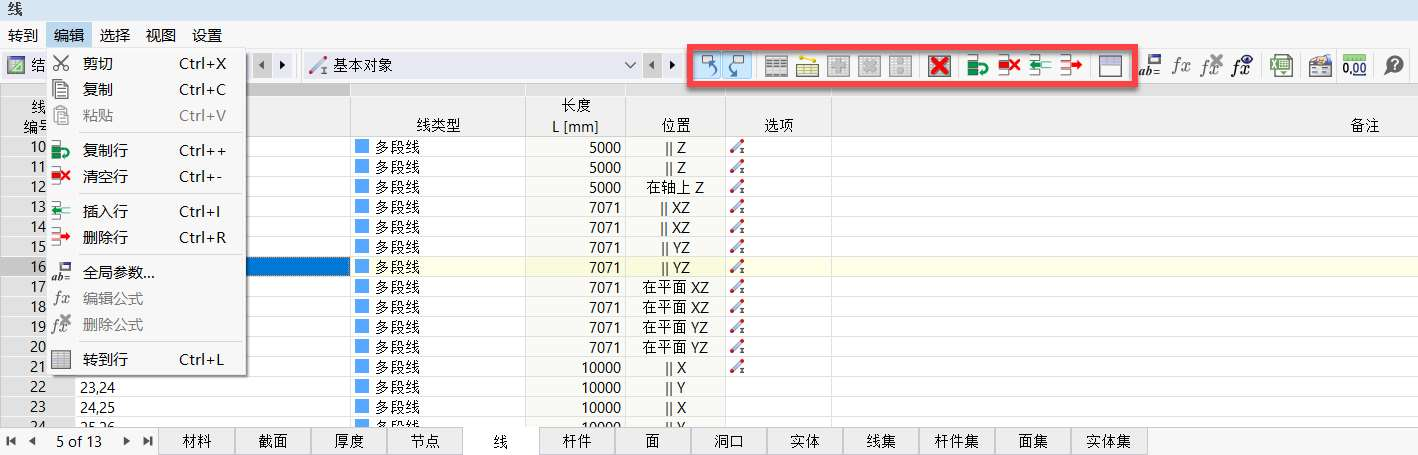Choose 删除行 from the Edit menu

point(146,238)
